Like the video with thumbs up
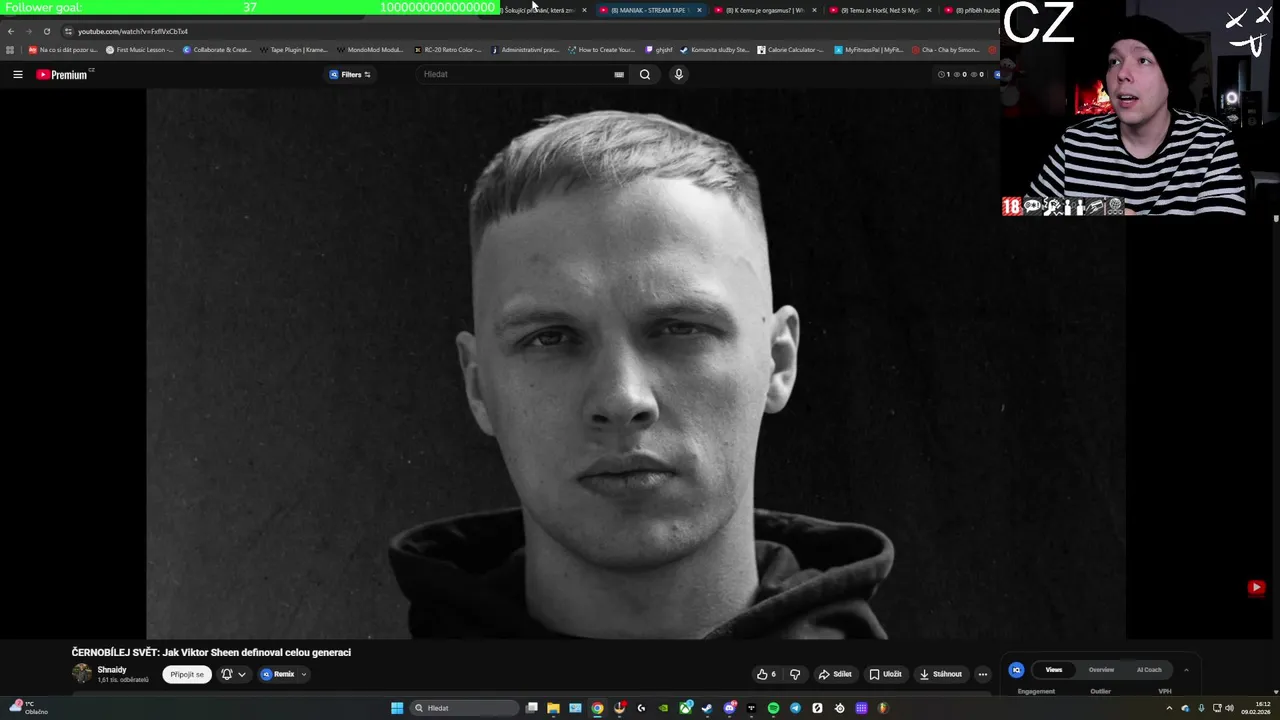Viewport: 1280px width, 720px height. [766, 674]
